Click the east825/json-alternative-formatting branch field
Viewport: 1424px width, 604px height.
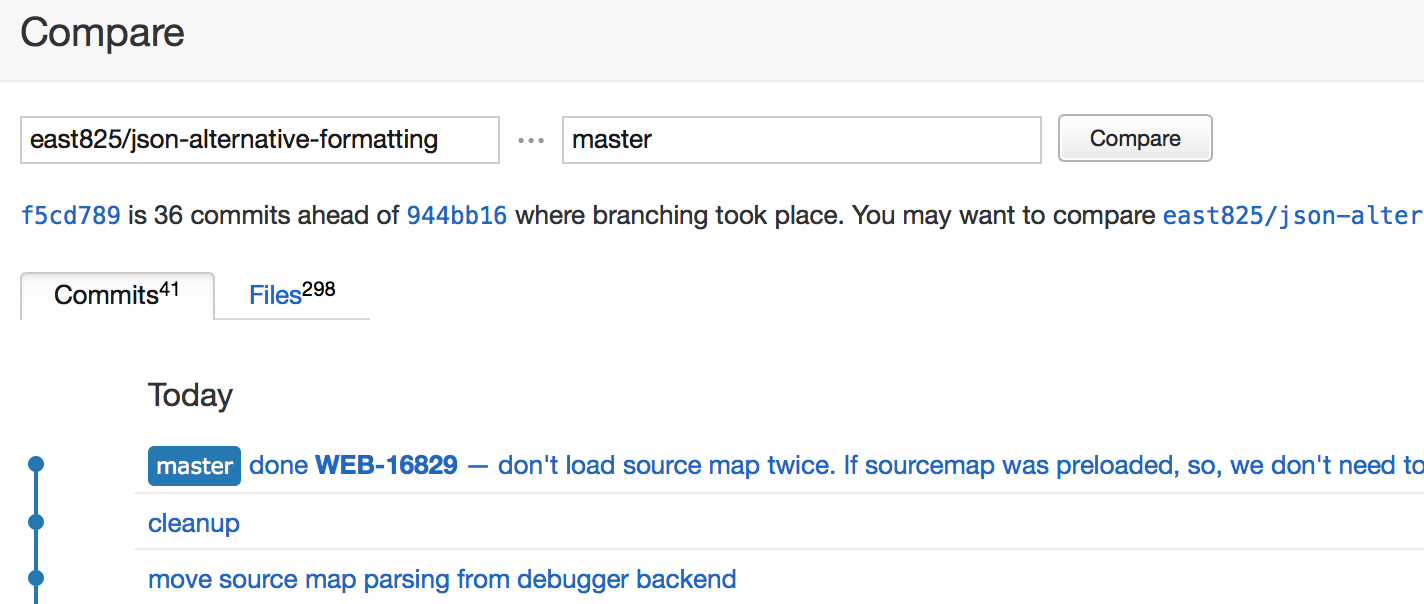point(260,139)
